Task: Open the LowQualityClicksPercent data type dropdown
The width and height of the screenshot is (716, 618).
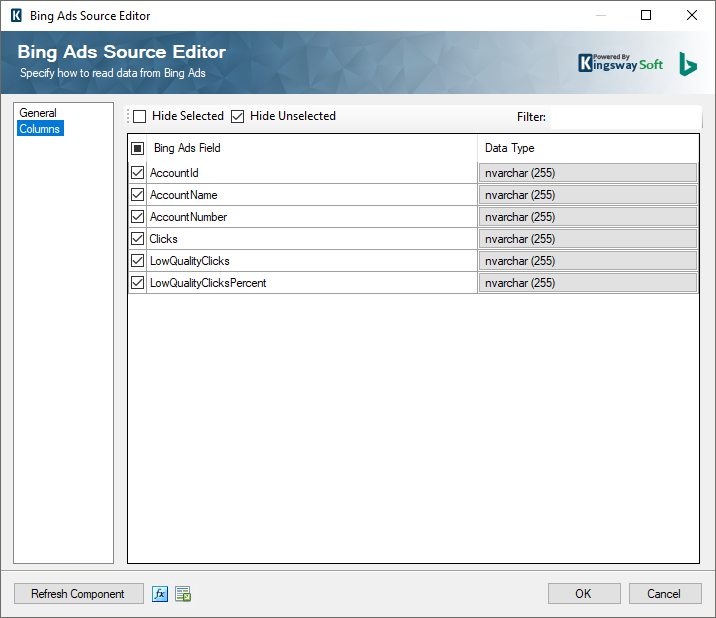Action: coord(588,283)
